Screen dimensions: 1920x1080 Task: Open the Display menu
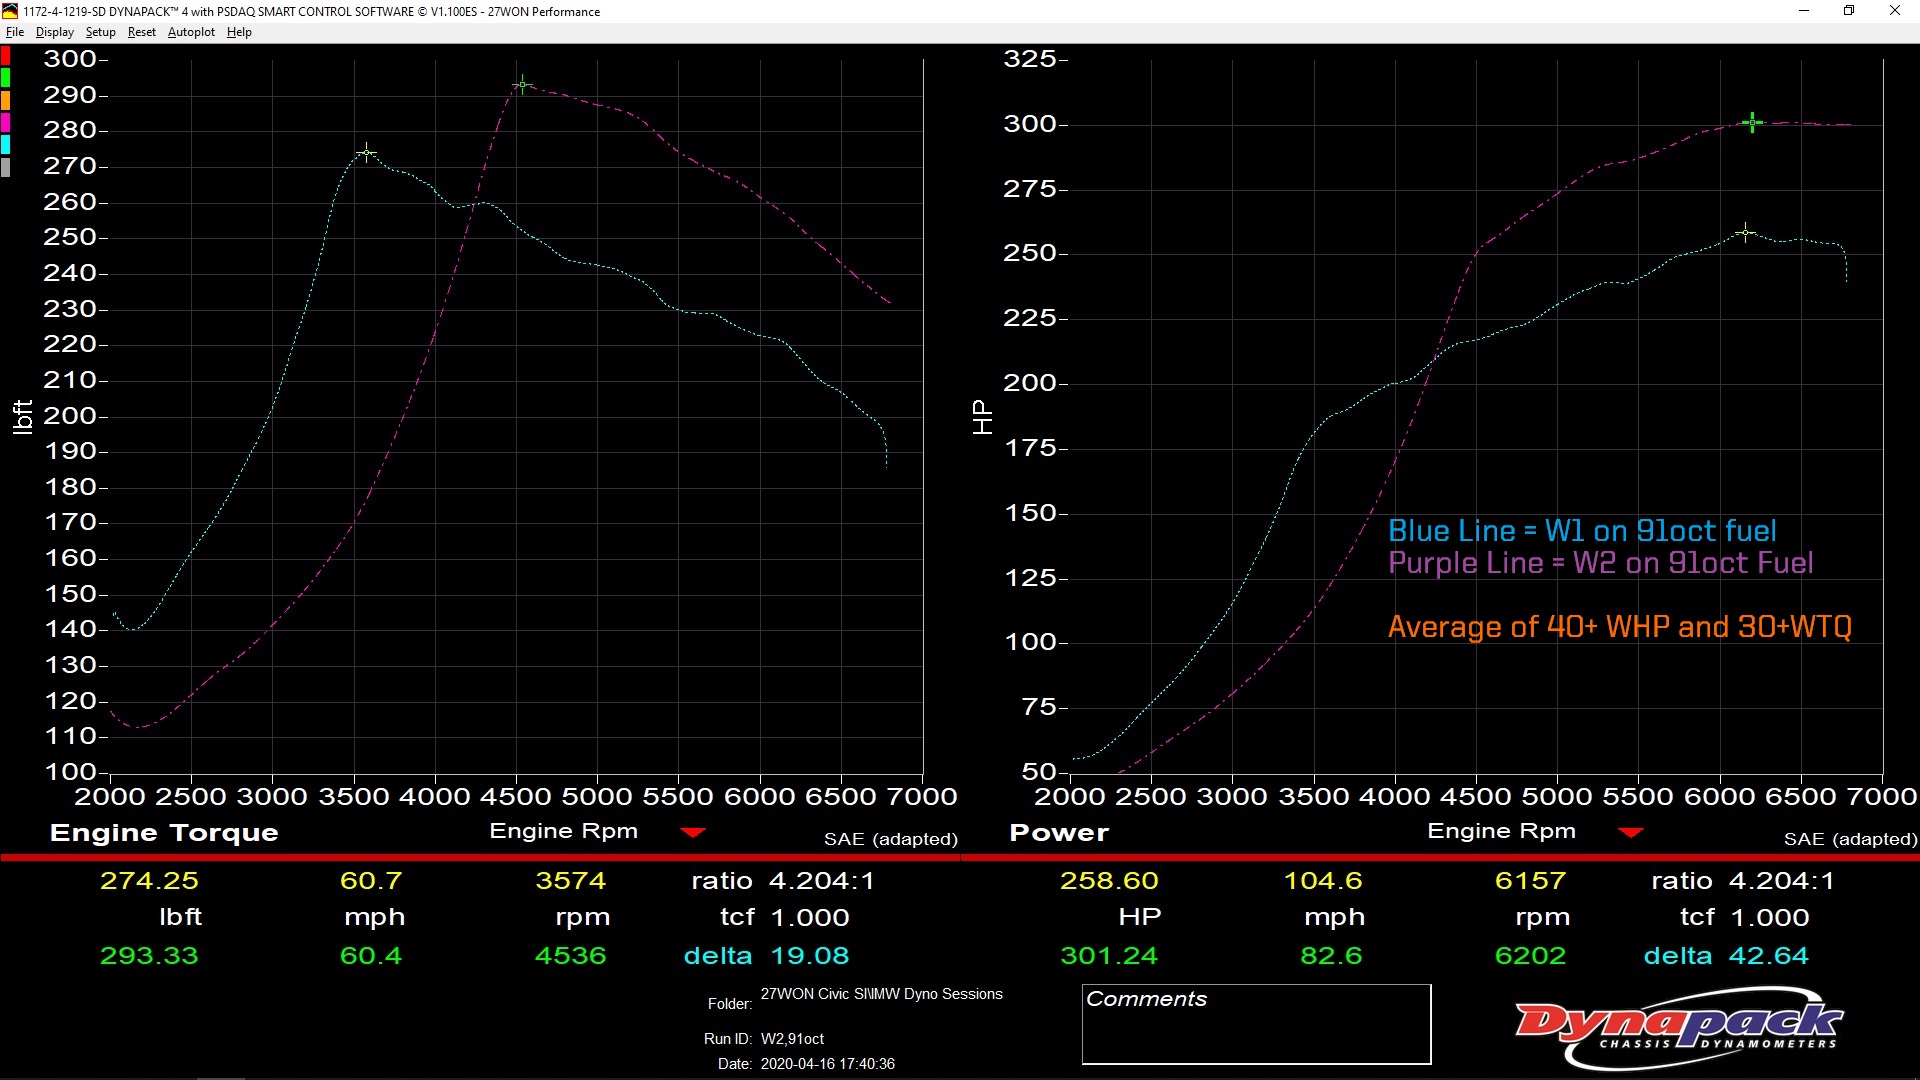[55, 32]
